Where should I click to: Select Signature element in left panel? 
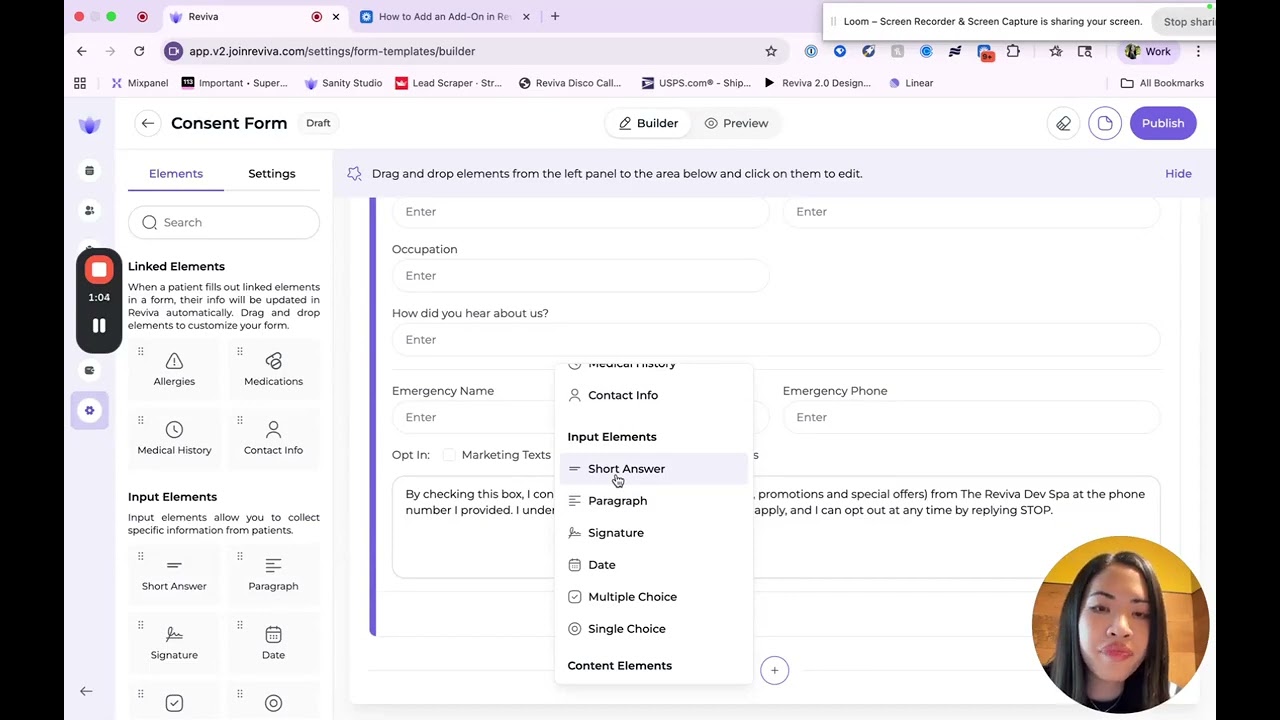(x=174, y=643)
